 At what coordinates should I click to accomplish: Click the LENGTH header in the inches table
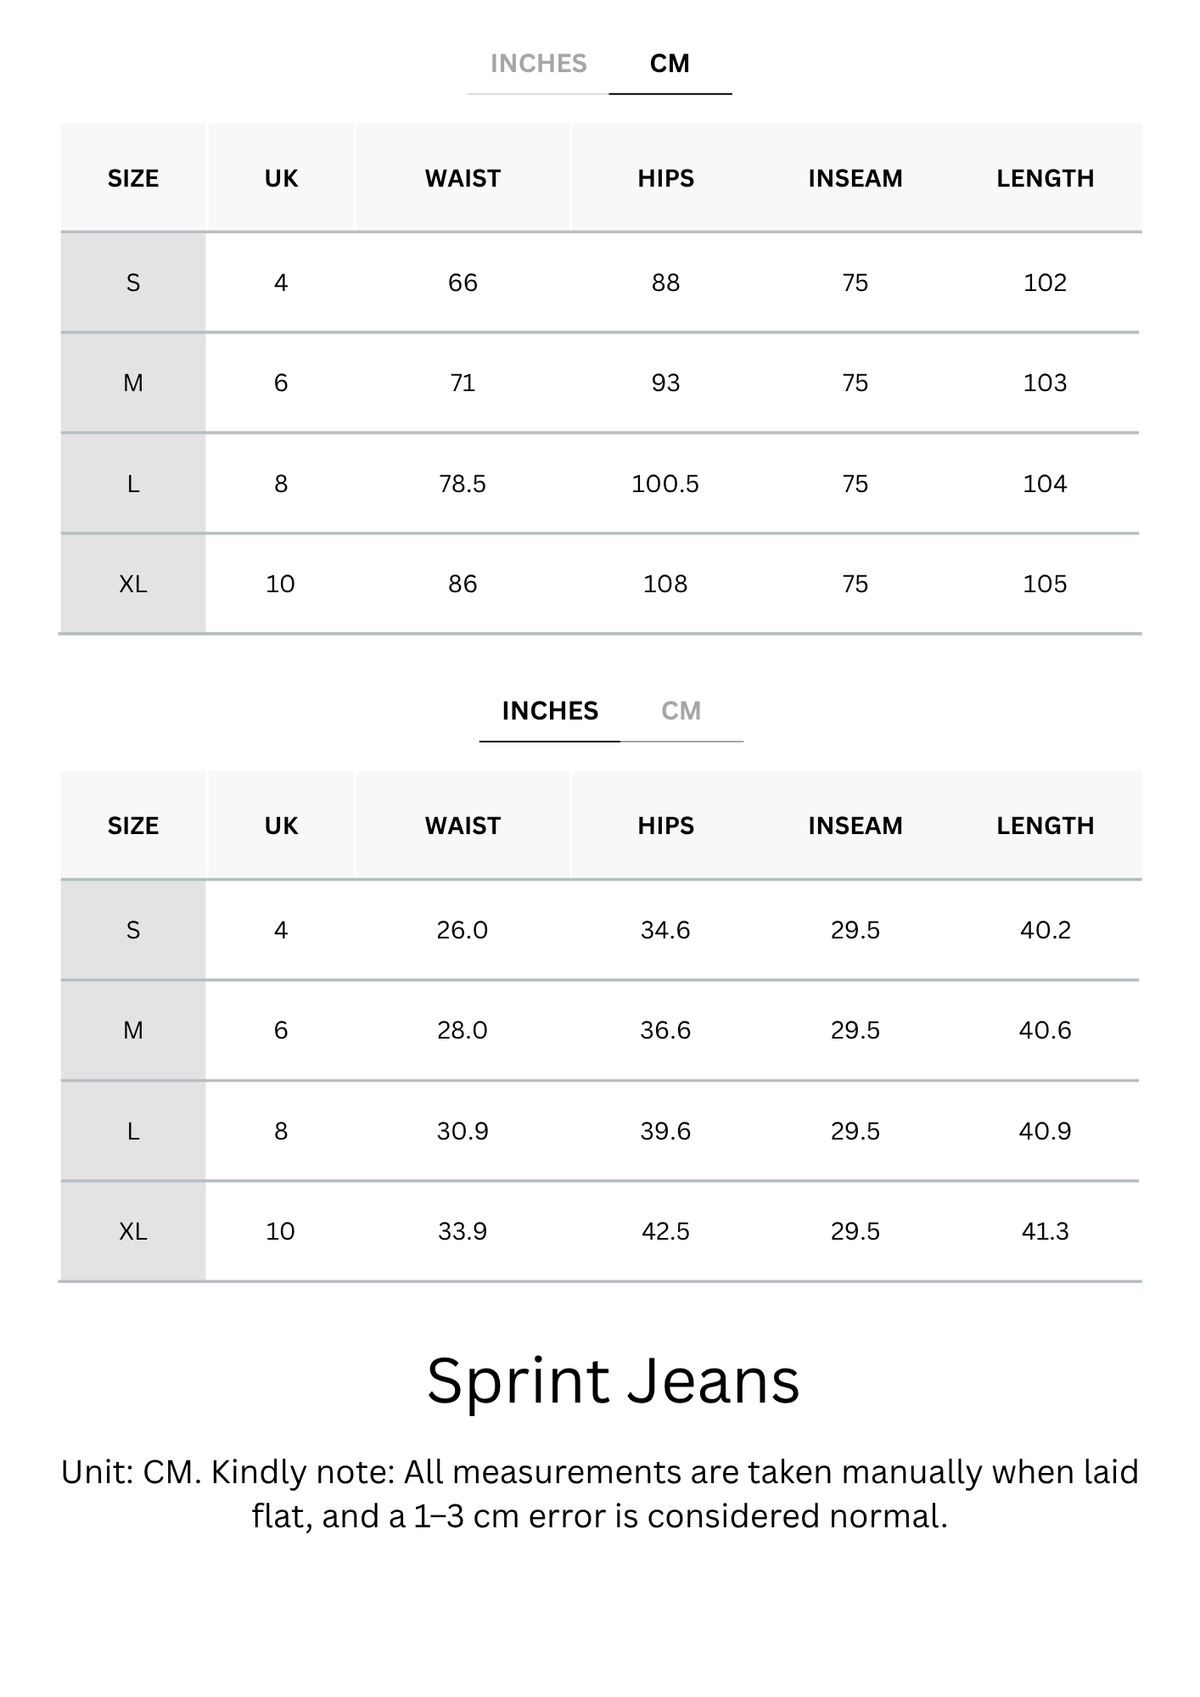(1045, 826)
